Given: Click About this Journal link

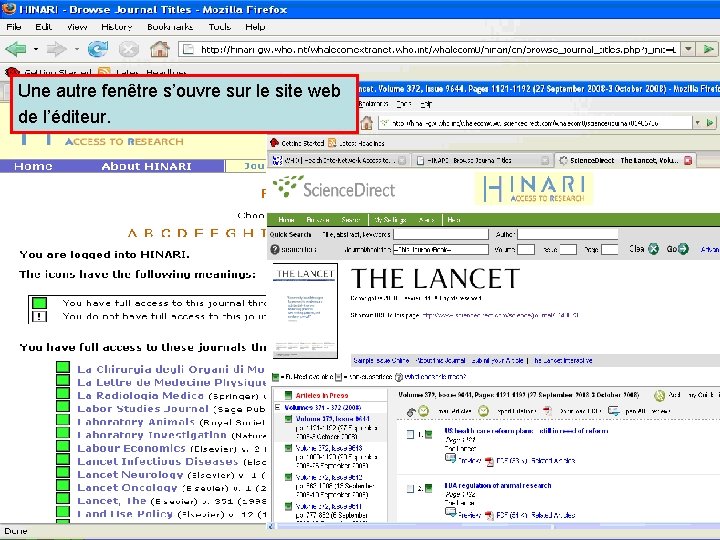Looking at the screenshot, I should (x=440, y=360).
